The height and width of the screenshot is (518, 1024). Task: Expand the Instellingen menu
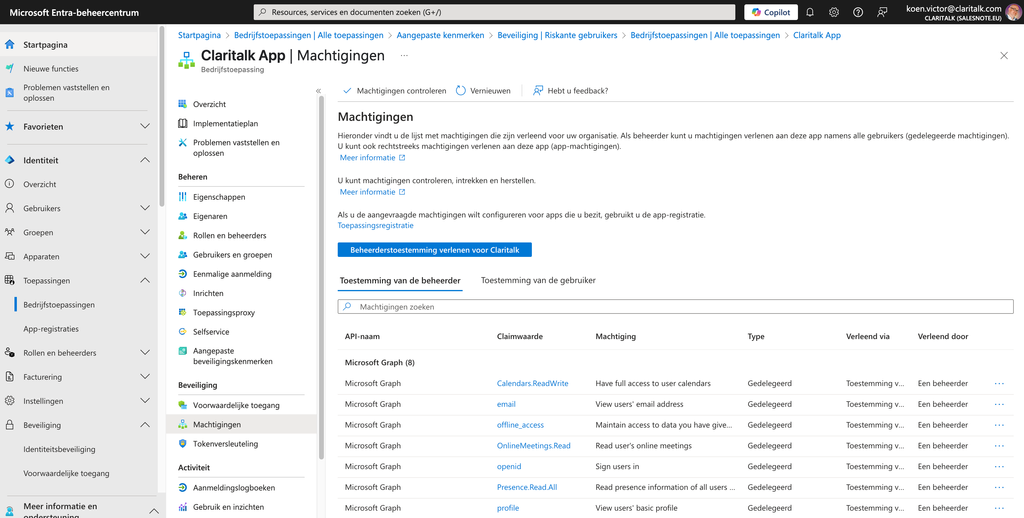145,401
